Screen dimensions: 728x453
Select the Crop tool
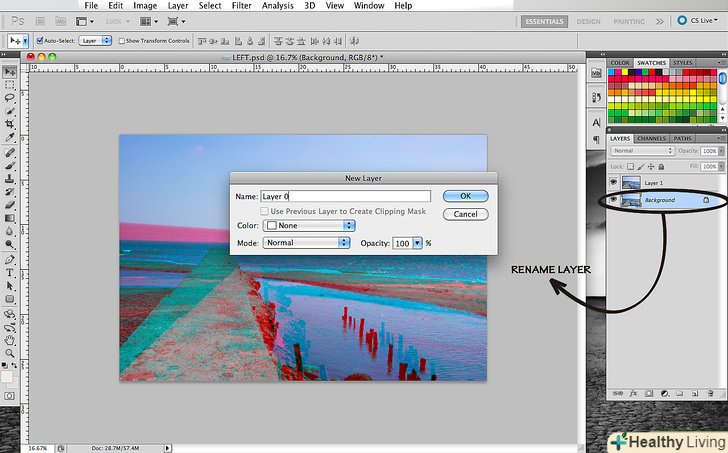[x=10, y=124]
